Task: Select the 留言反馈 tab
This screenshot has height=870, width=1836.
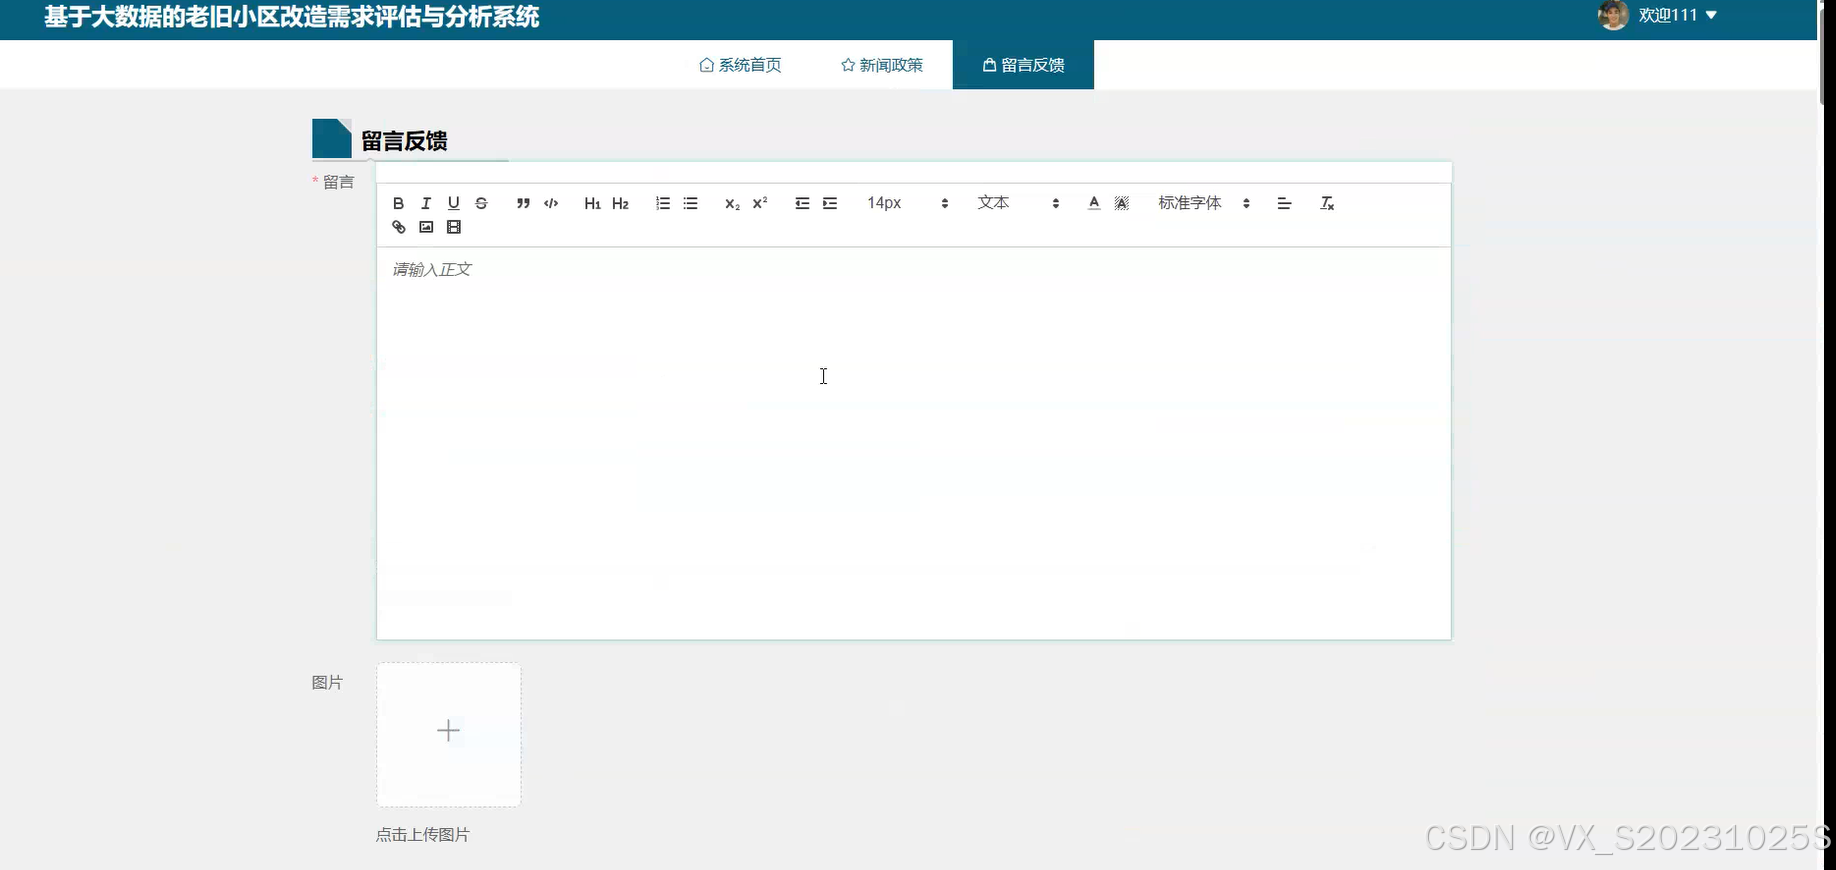Action: point(1023,65)
